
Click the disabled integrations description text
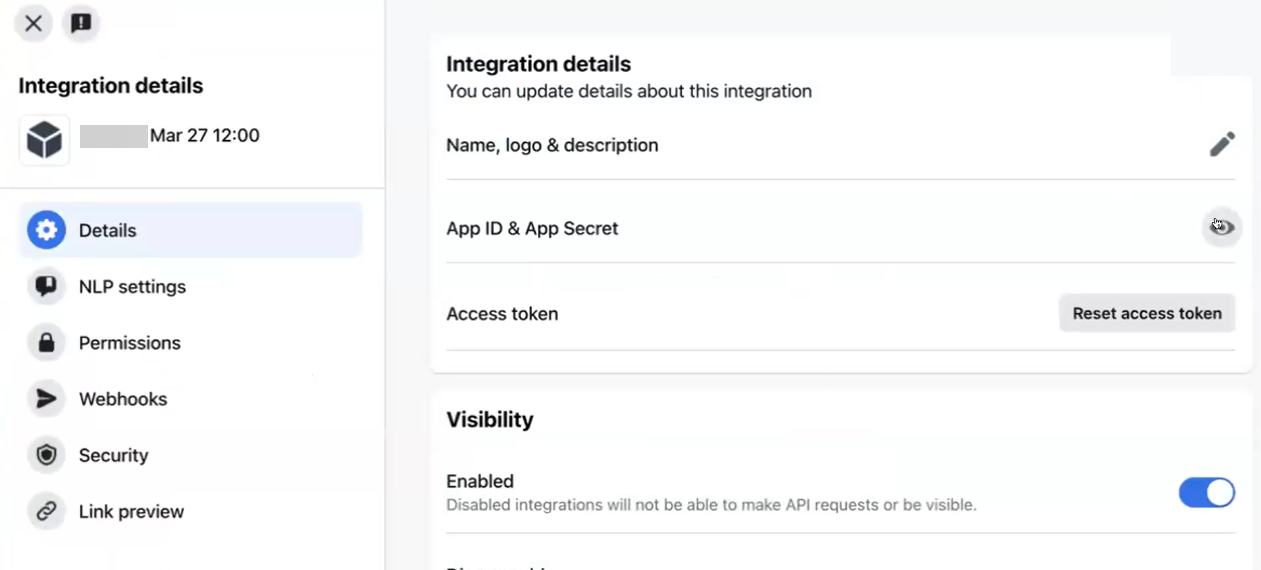tap(711, 505)
